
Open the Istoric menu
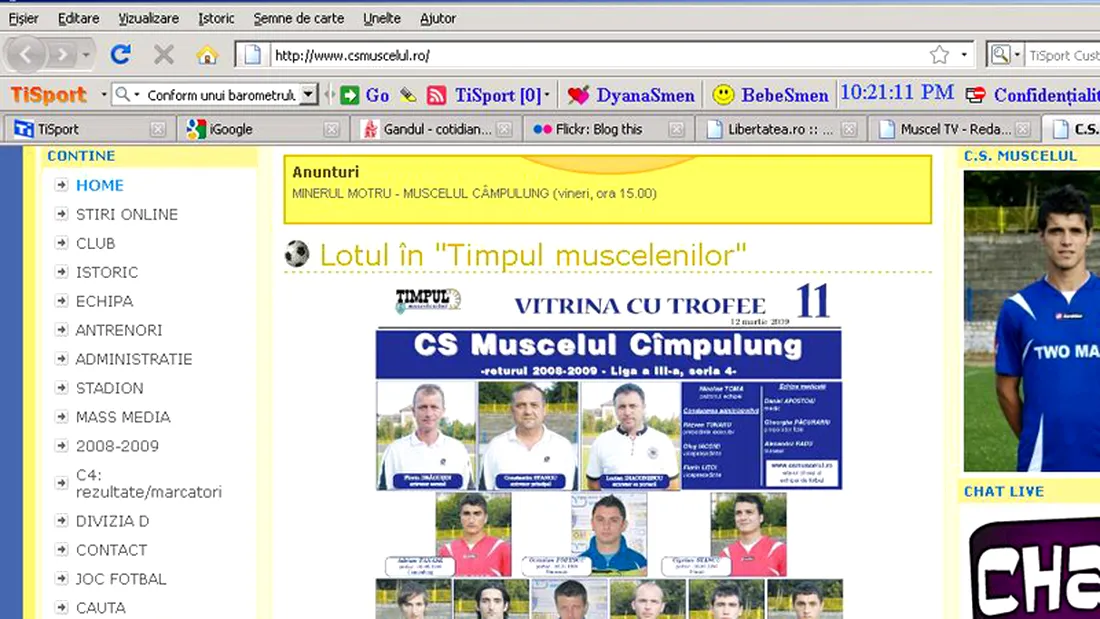coord(216,19)
